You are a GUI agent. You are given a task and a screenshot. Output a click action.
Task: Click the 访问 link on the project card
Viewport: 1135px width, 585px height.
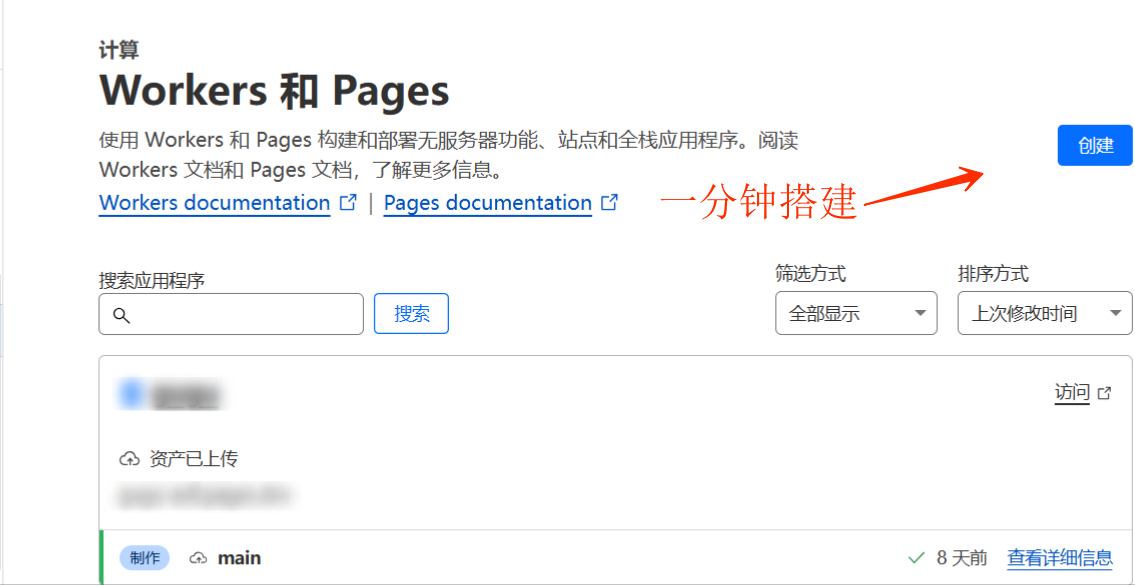1071,392
